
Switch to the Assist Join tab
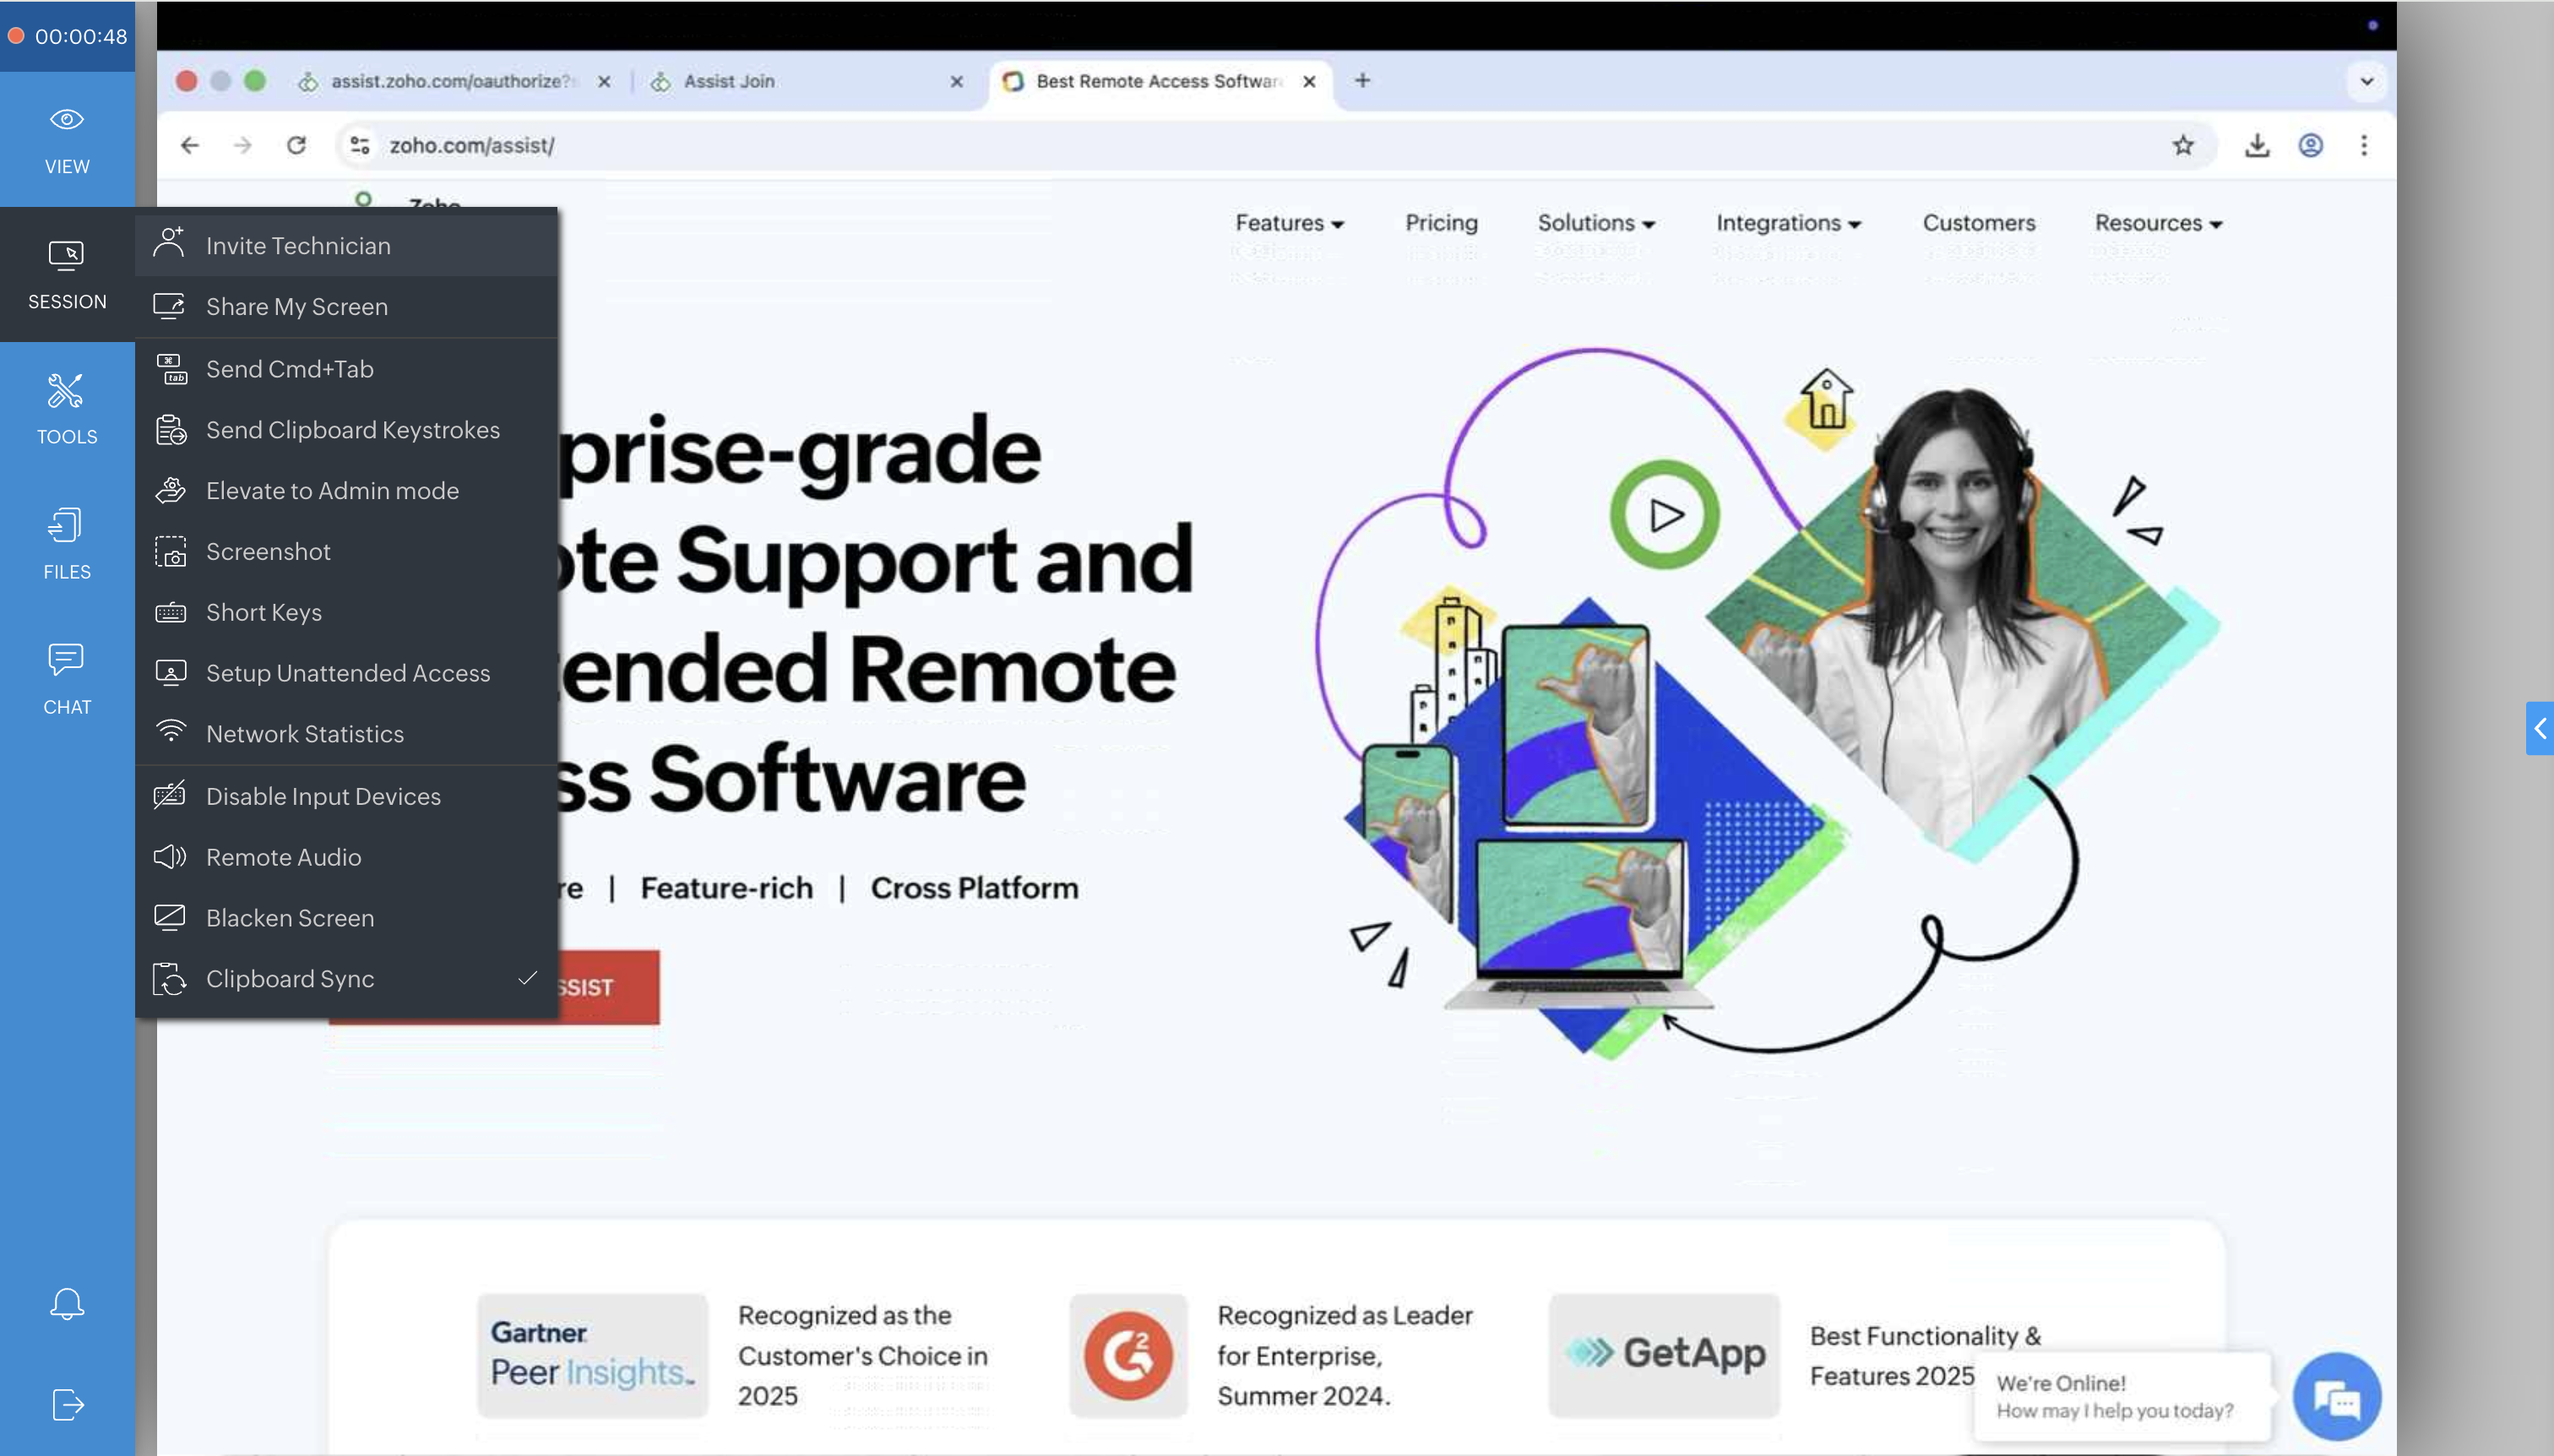point(728,81)
